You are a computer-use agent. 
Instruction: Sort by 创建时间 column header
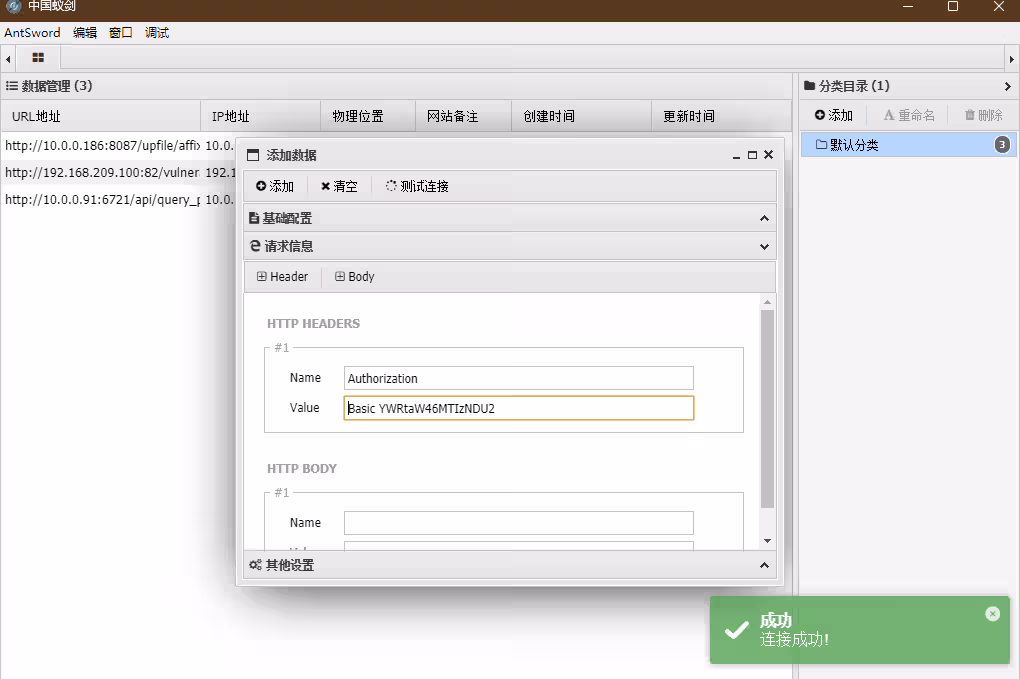click(549, 116)
